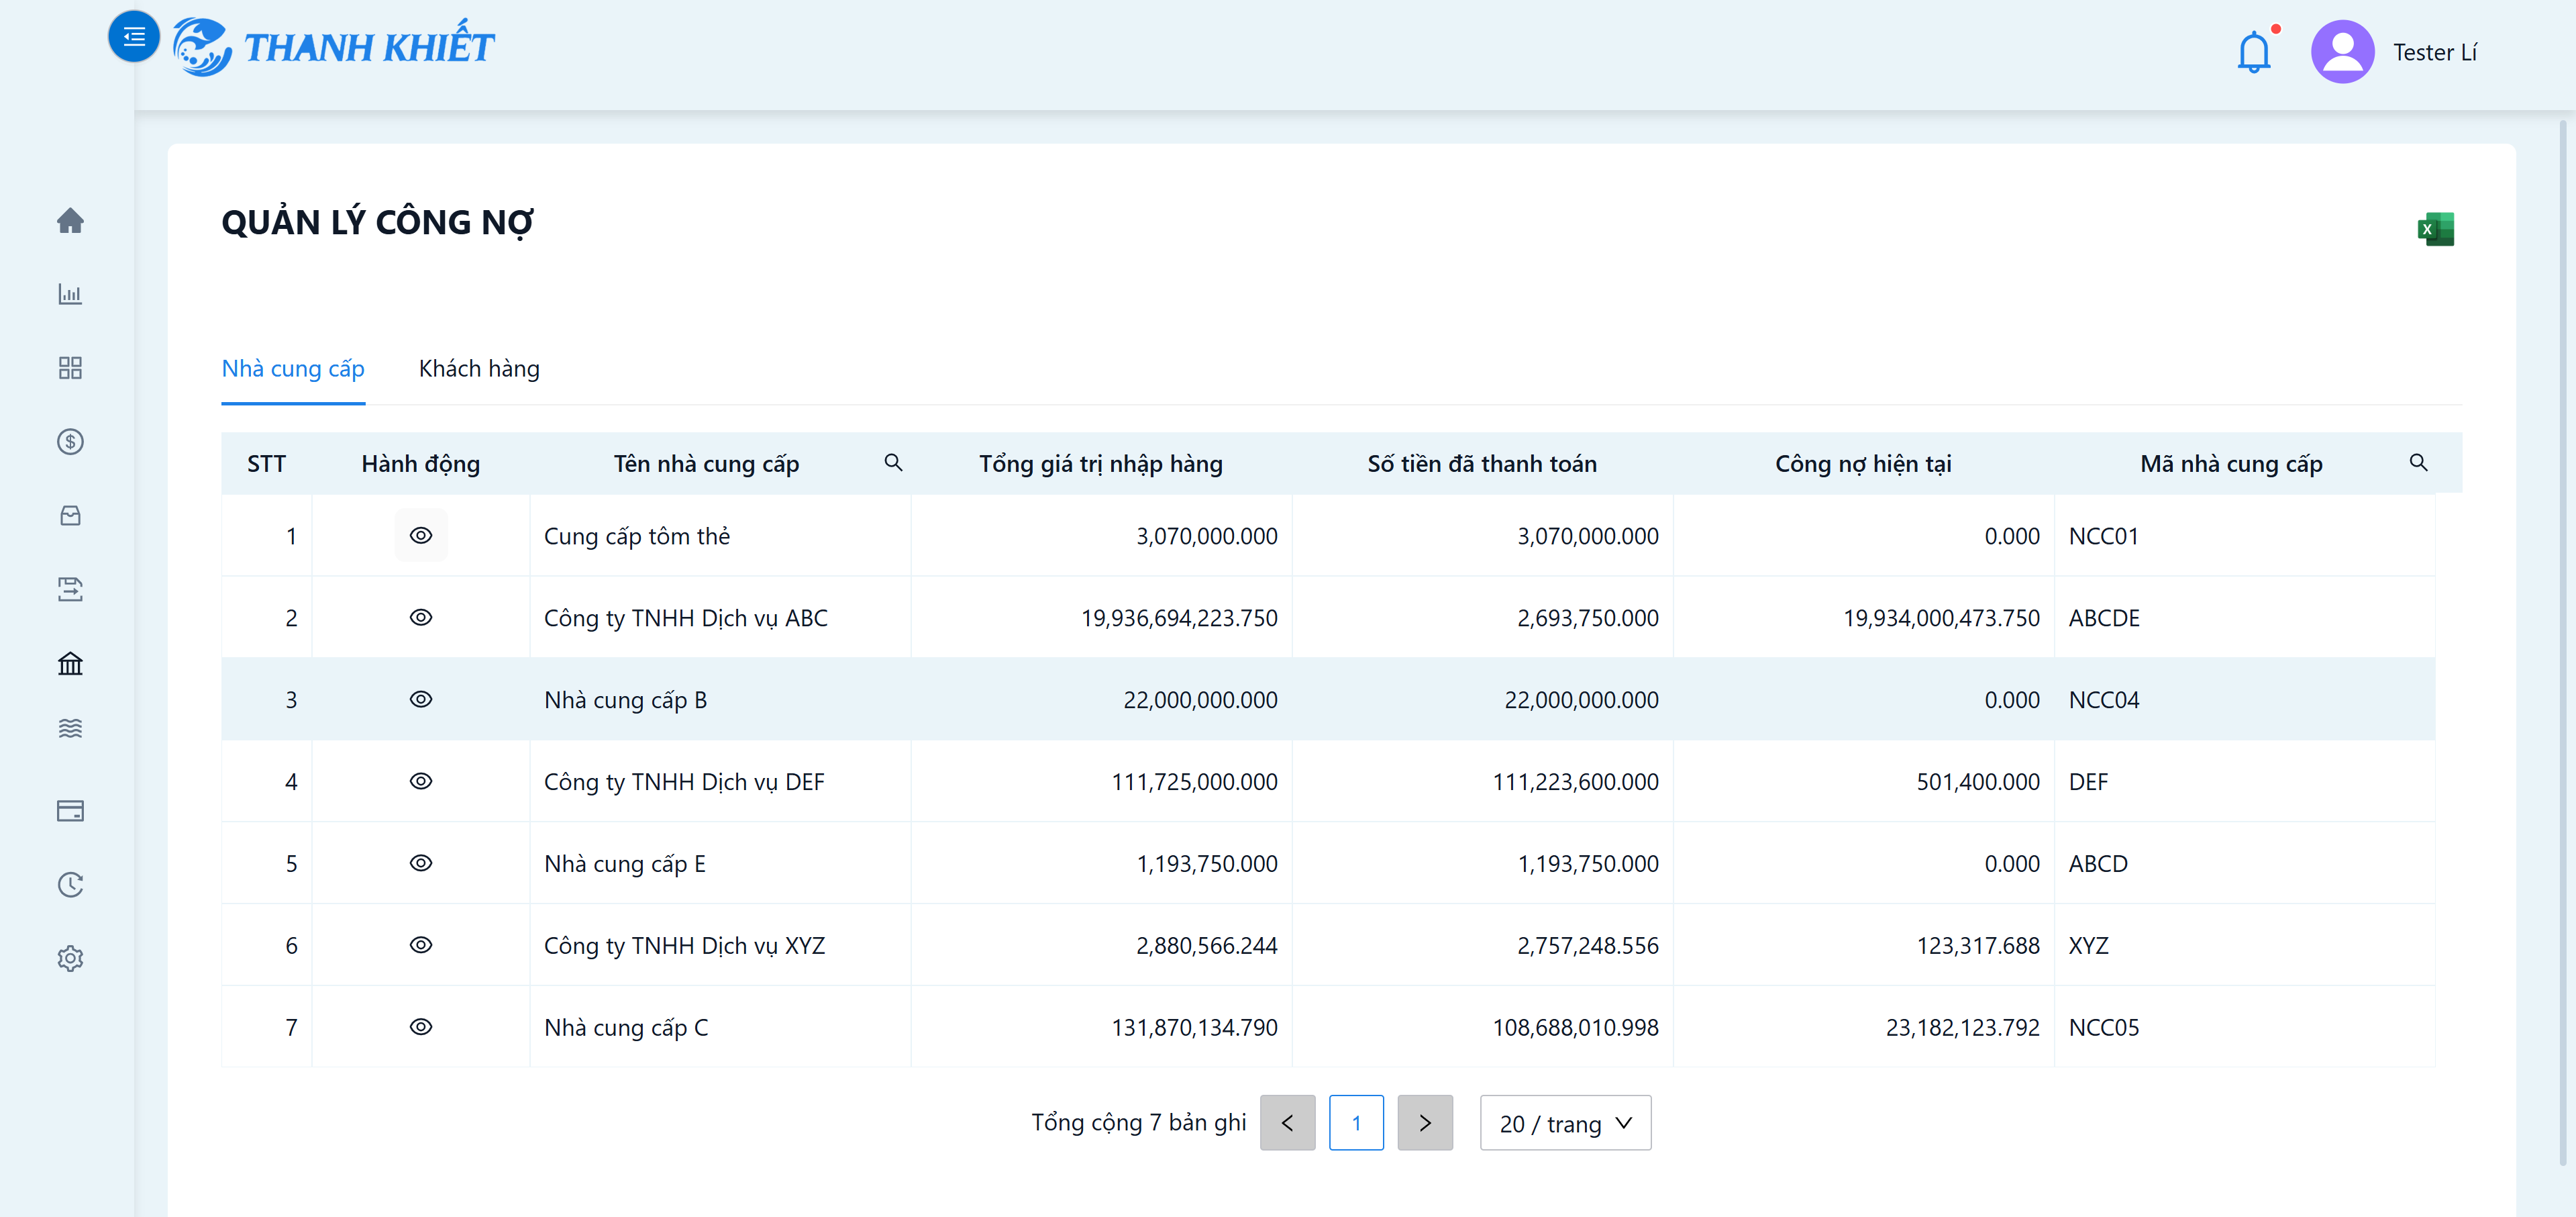Viewport: 2576px width, 1217px height.
Task: Click the NCC05 supplier code
Action: pos(2104,1028)
